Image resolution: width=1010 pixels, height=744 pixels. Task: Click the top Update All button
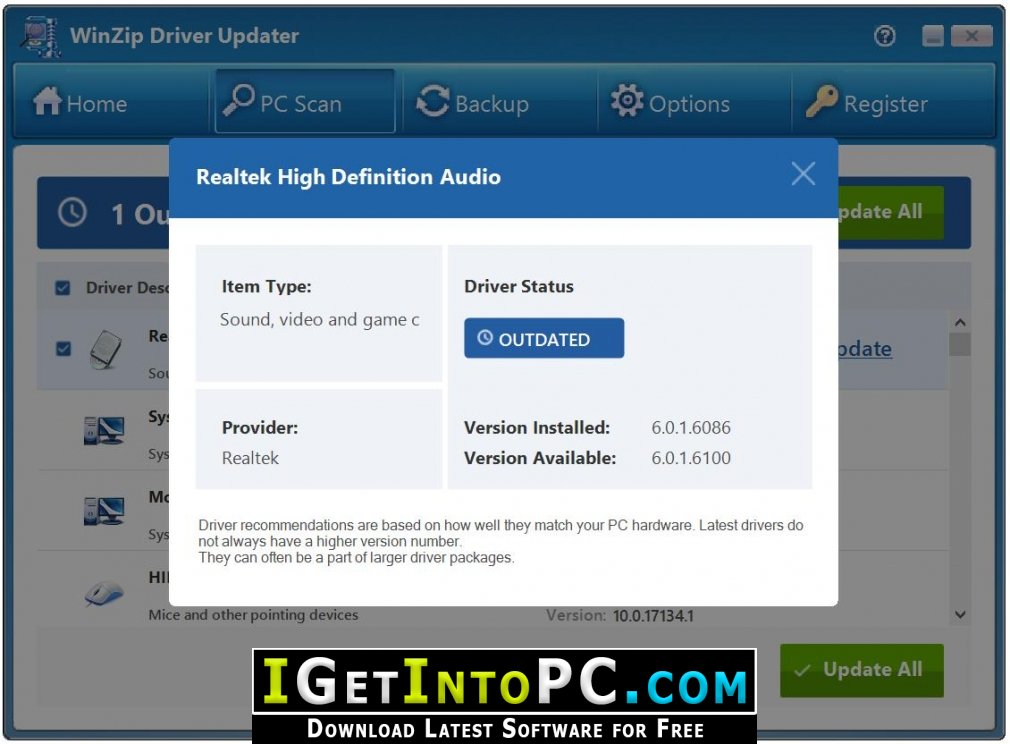[890, 213]
